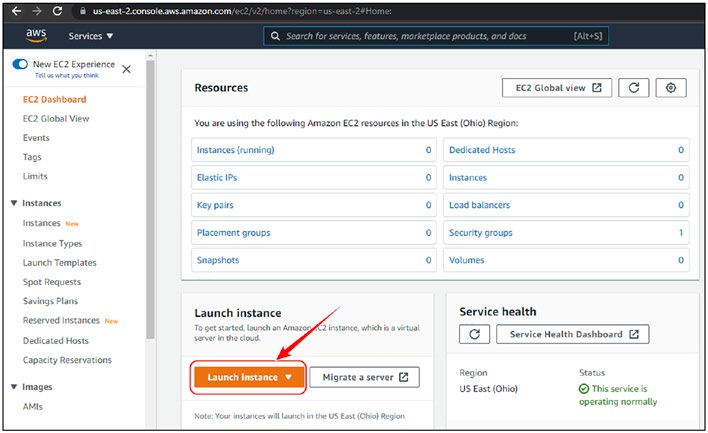Image resolution: width=708 pixels, height=433 pixels.
Task: Open the Launch instance dropdown button
Action: point(249,377)
